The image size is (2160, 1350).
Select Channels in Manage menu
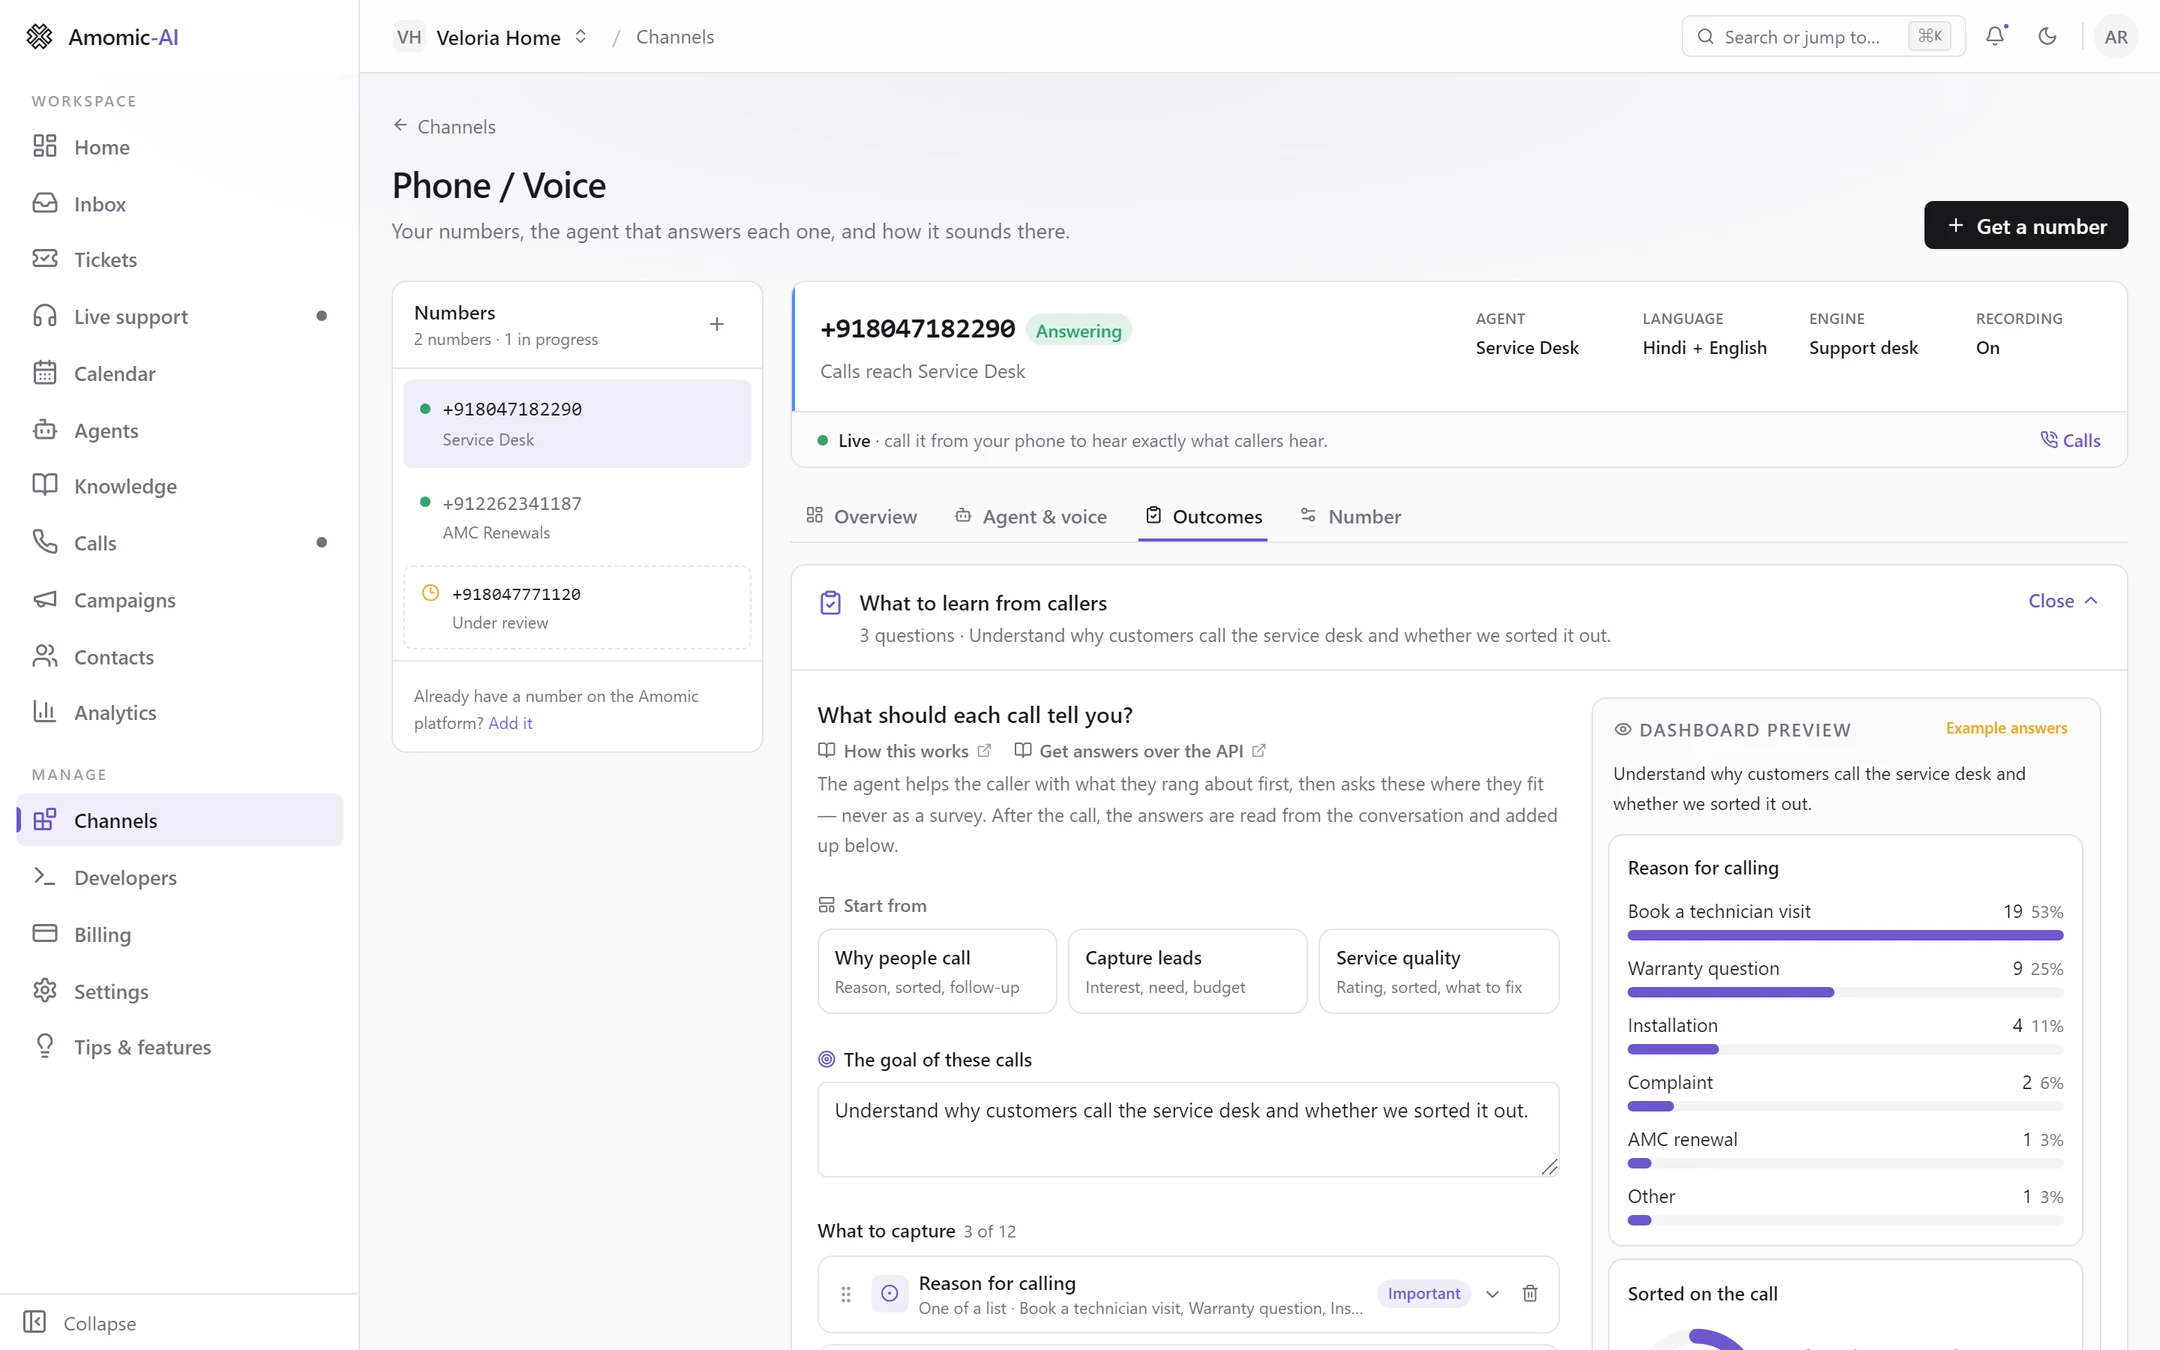coord(180,820)
